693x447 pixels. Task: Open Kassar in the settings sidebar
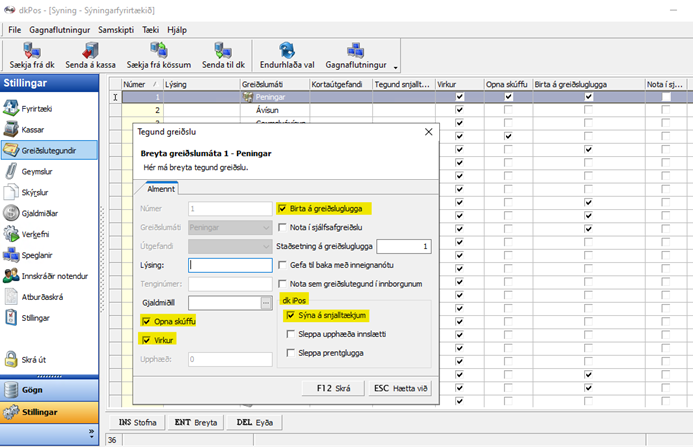pos(32,129)
